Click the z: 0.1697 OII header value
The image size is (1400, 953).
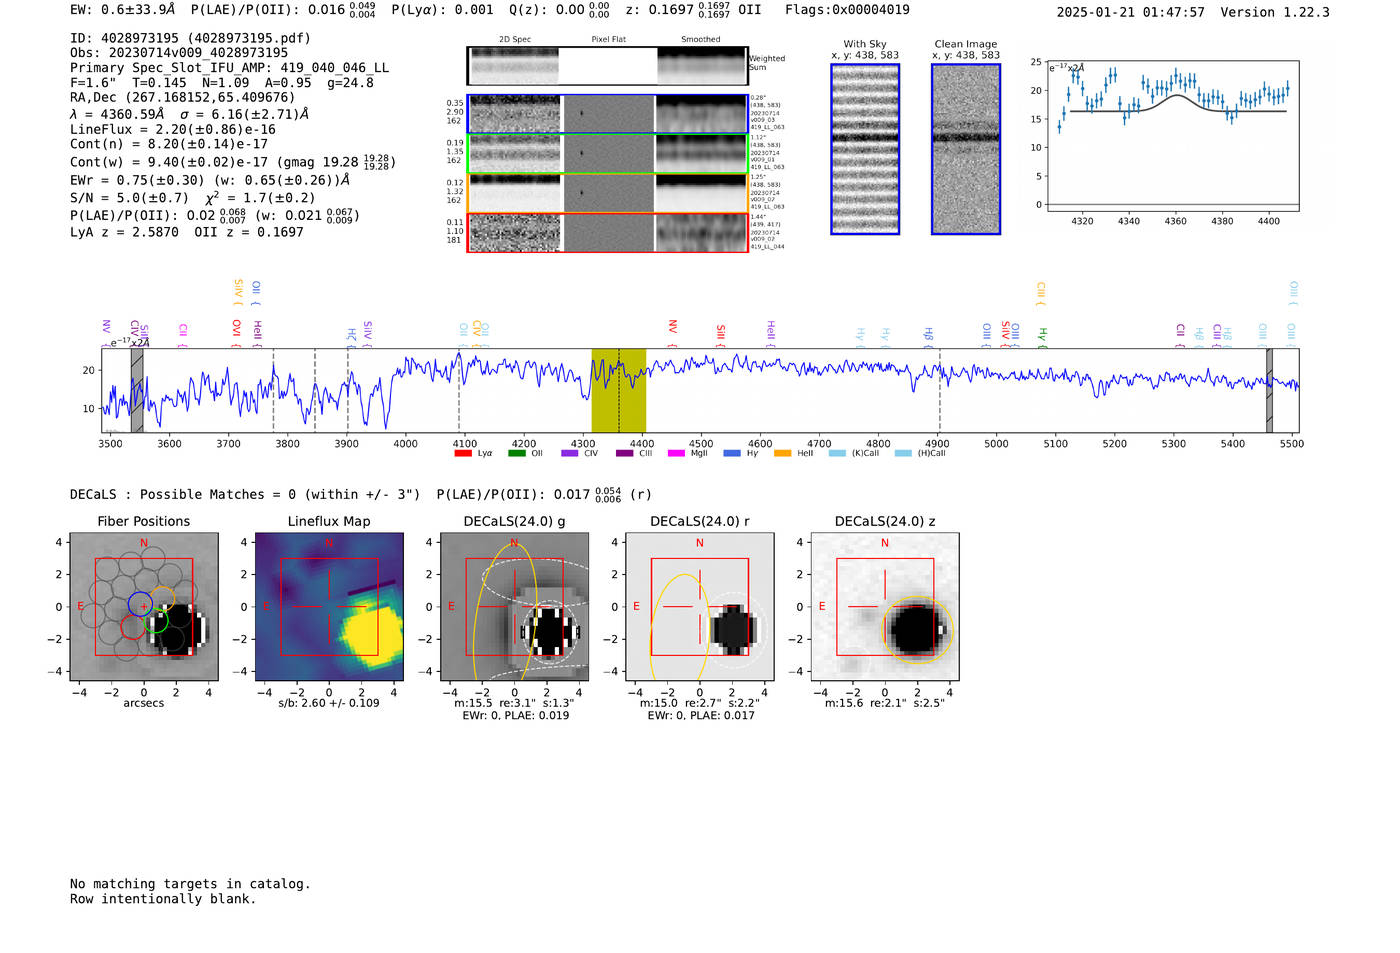[x=693, y=10]
